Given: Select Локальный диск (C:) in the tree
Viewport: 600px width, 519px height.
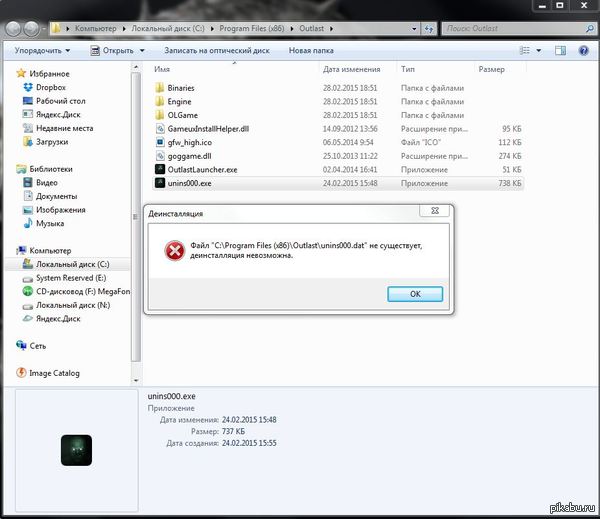Looking at the screenshot, I should [66, 264].
